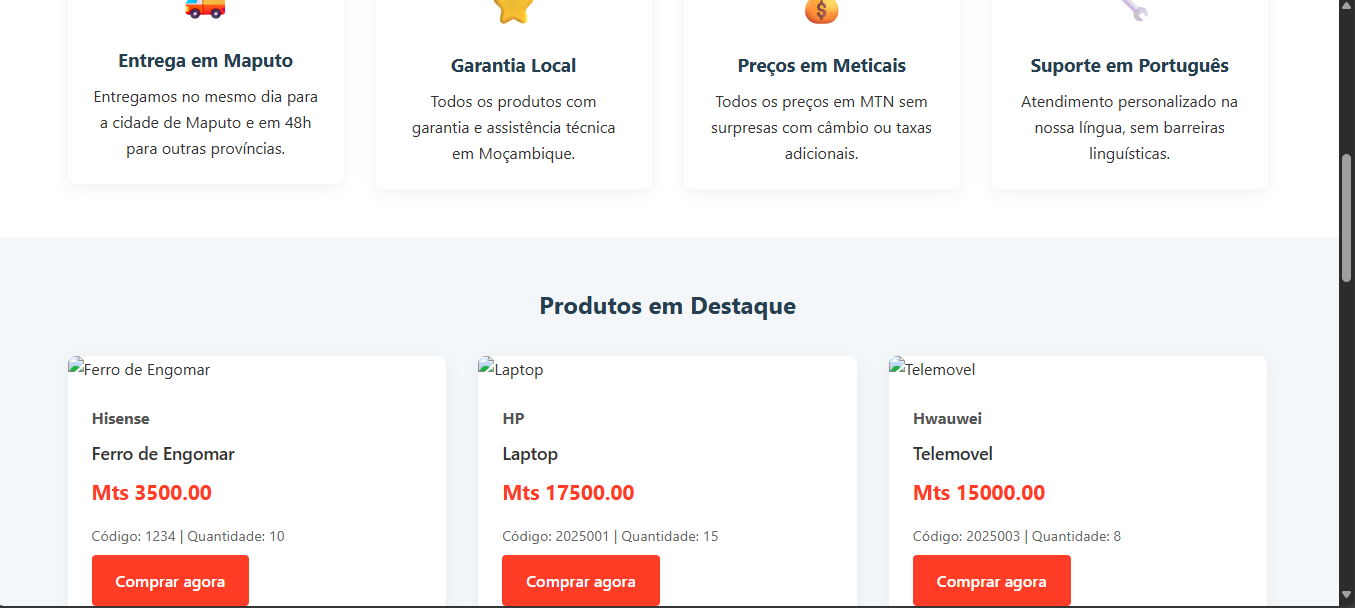This screenshot has width=1355, height=608.
Task: Click the Entrega em Maputo heading
Action: pyautogui.click(x=205, y=61)
